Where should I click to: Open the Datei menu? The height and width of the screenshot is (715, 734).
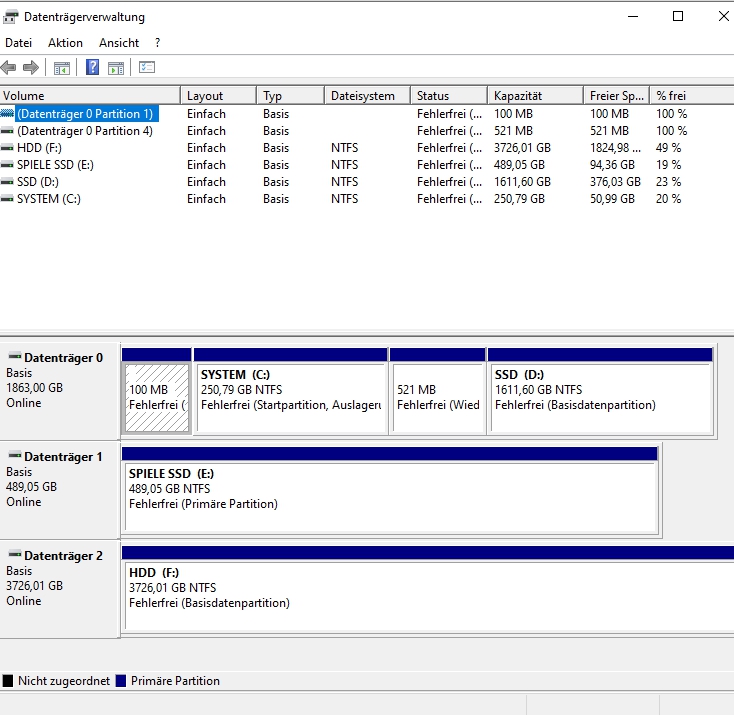coord(18,43)
